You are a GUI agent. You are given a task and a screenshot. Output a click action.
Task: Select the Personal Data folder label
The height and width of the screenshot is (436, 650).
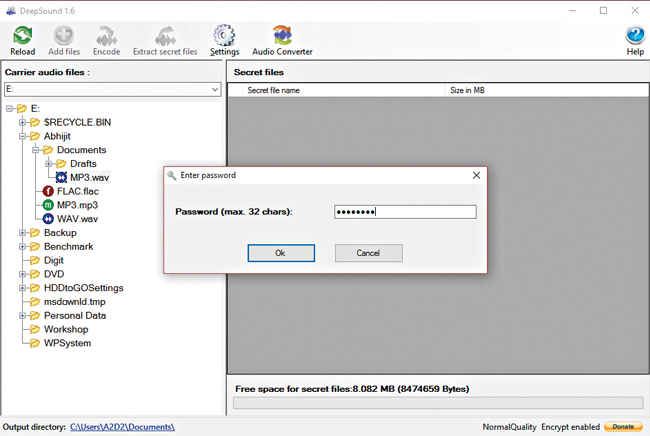coord(75,315)
